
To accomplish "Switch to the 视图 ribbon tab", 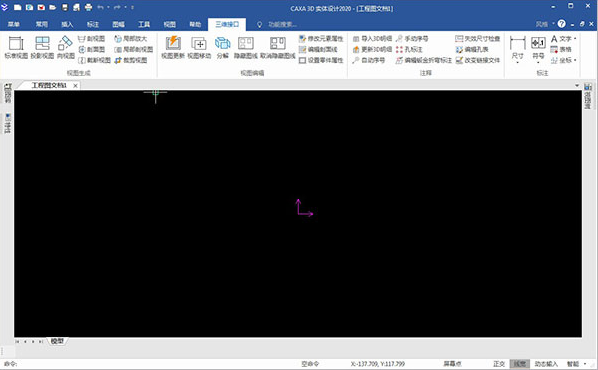I will (x=170, y=24).
